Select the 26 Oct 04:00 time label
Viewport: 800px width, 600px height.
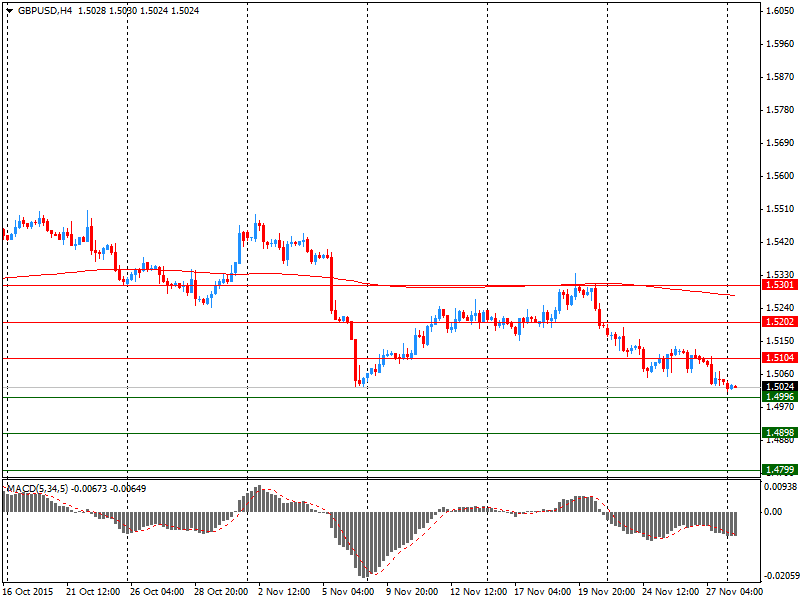[157, 592]
